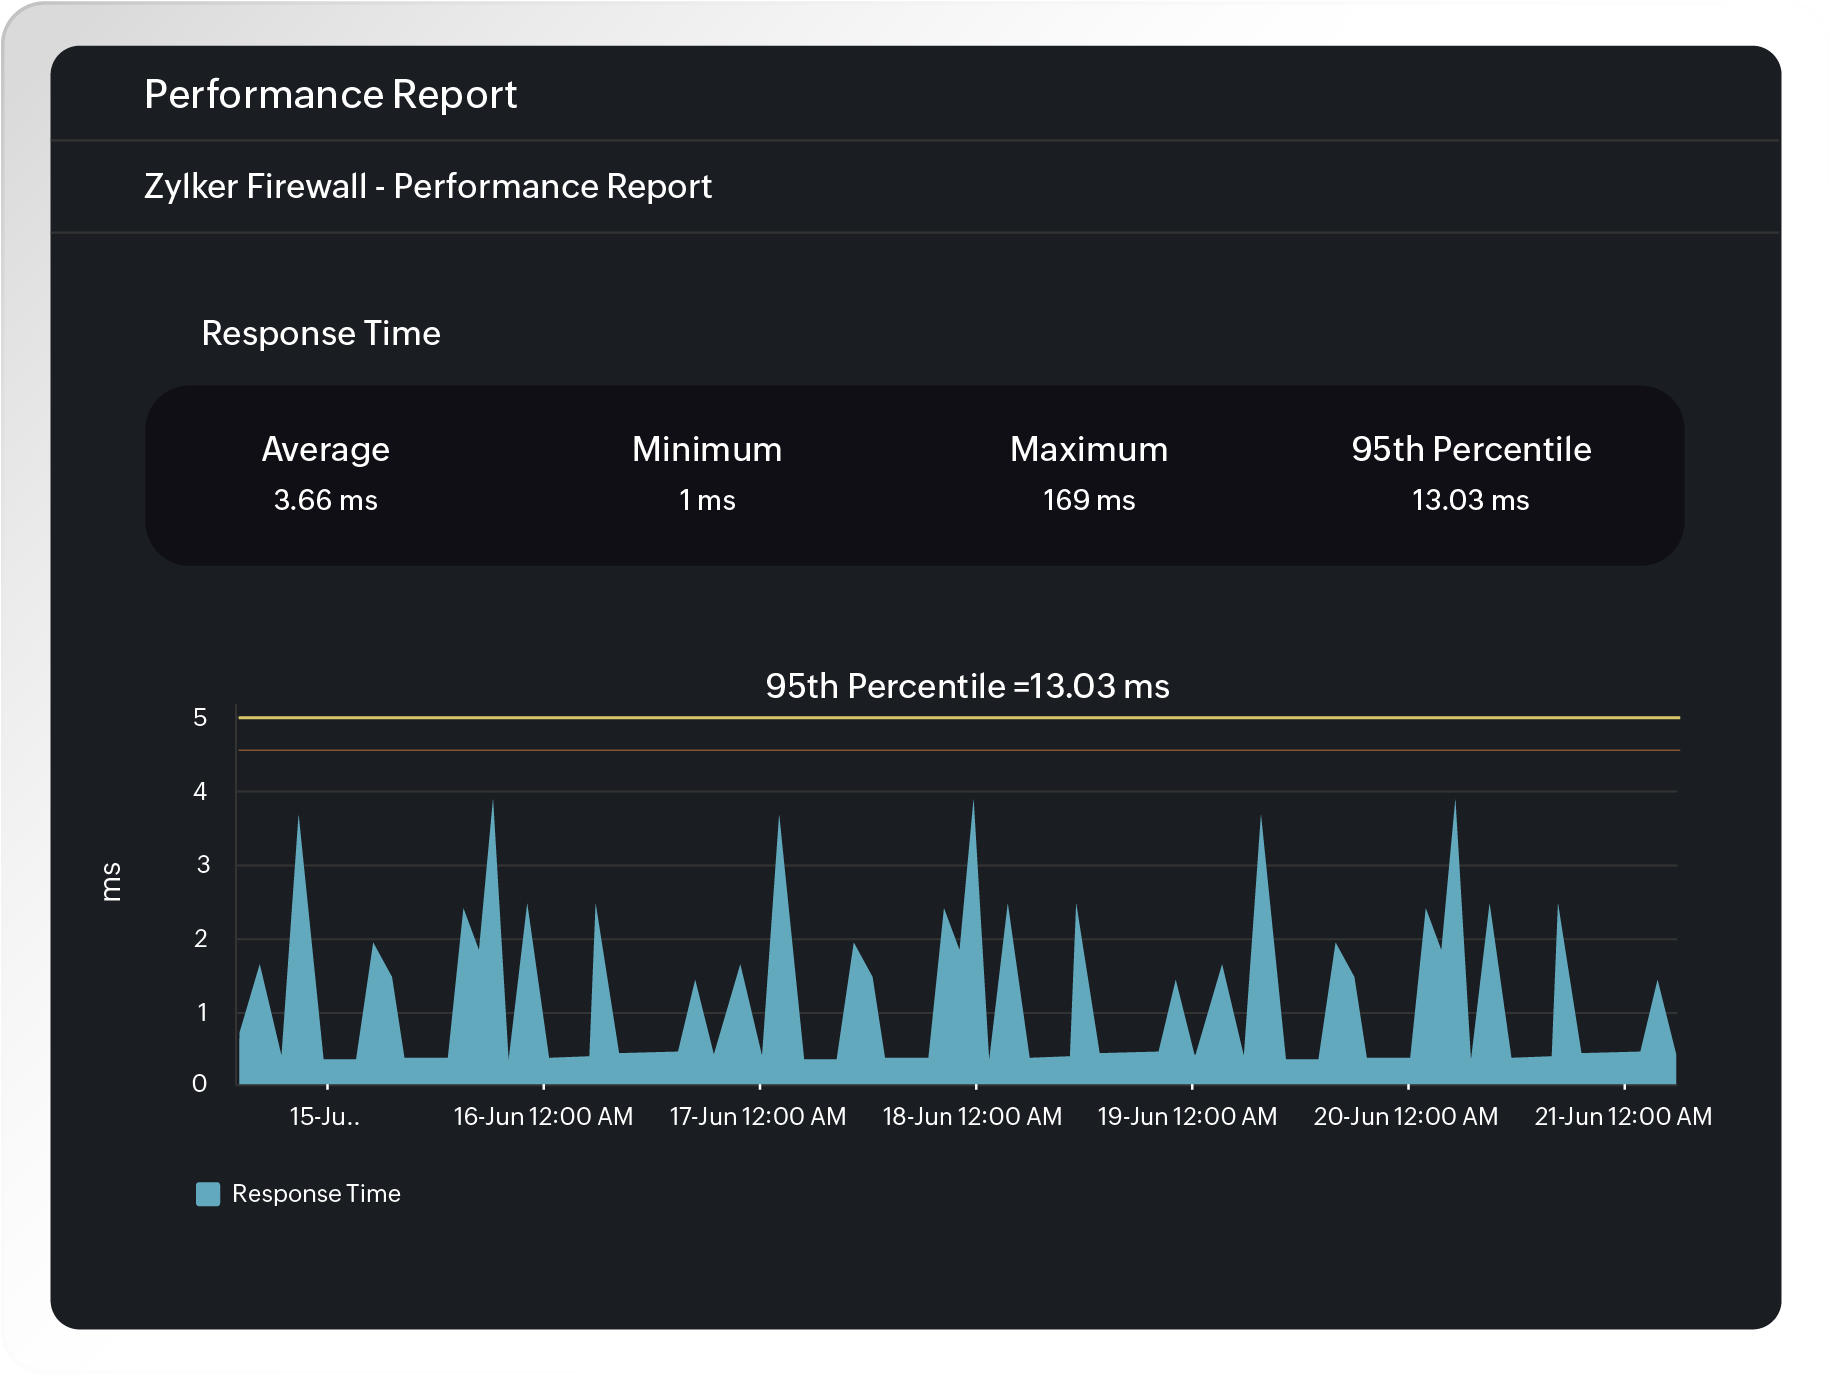Select the Average metric value 3.66 ms

(x=325, y=500)
